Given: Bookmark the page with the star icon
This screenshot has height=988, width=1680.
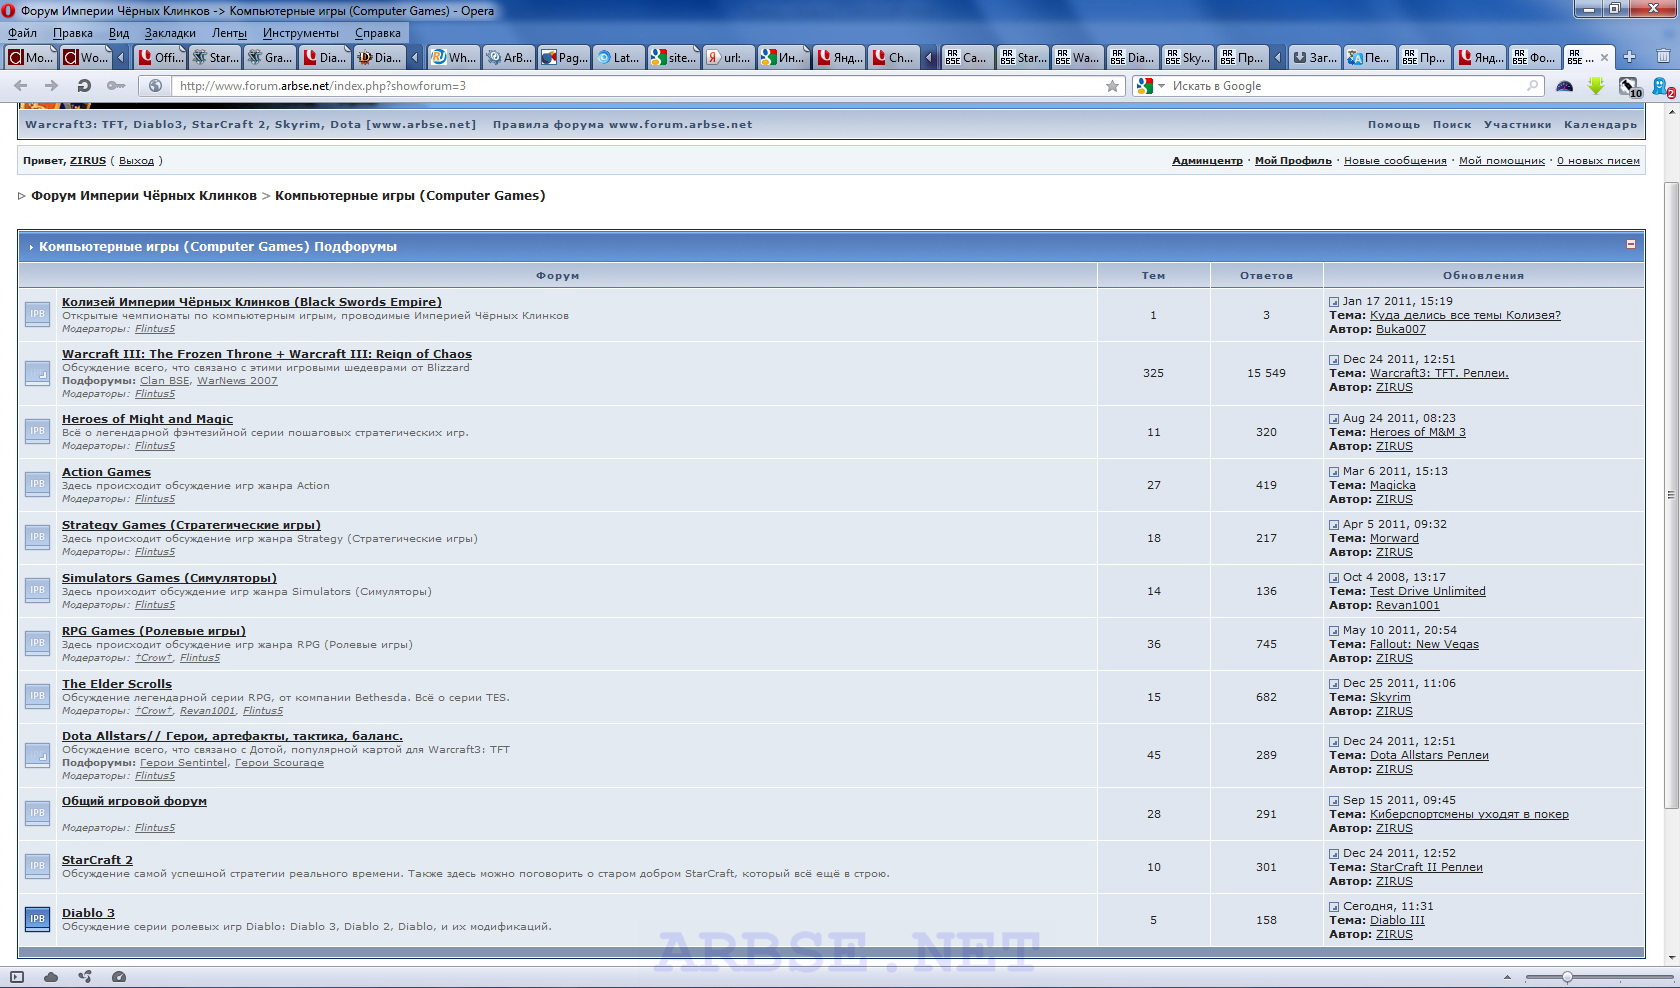Looking at the screenshot, I should coord(1112,86).
